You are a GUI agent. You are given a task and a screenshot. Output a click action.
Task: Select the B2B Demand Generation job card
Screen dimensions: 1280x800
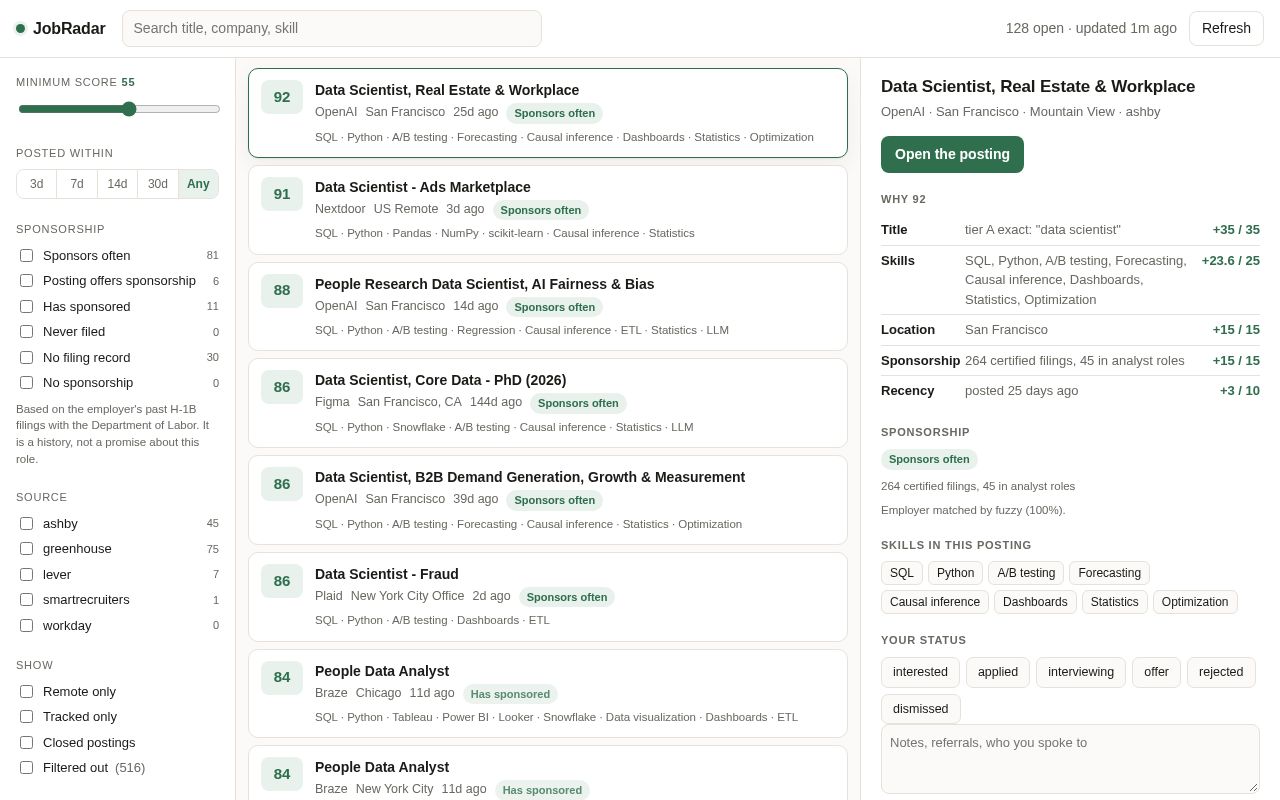tap(548, 500)
